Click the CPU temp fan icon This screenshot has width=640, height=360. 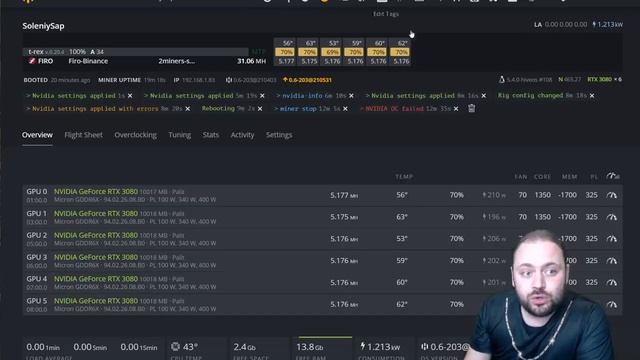click(x=175, y=347)
